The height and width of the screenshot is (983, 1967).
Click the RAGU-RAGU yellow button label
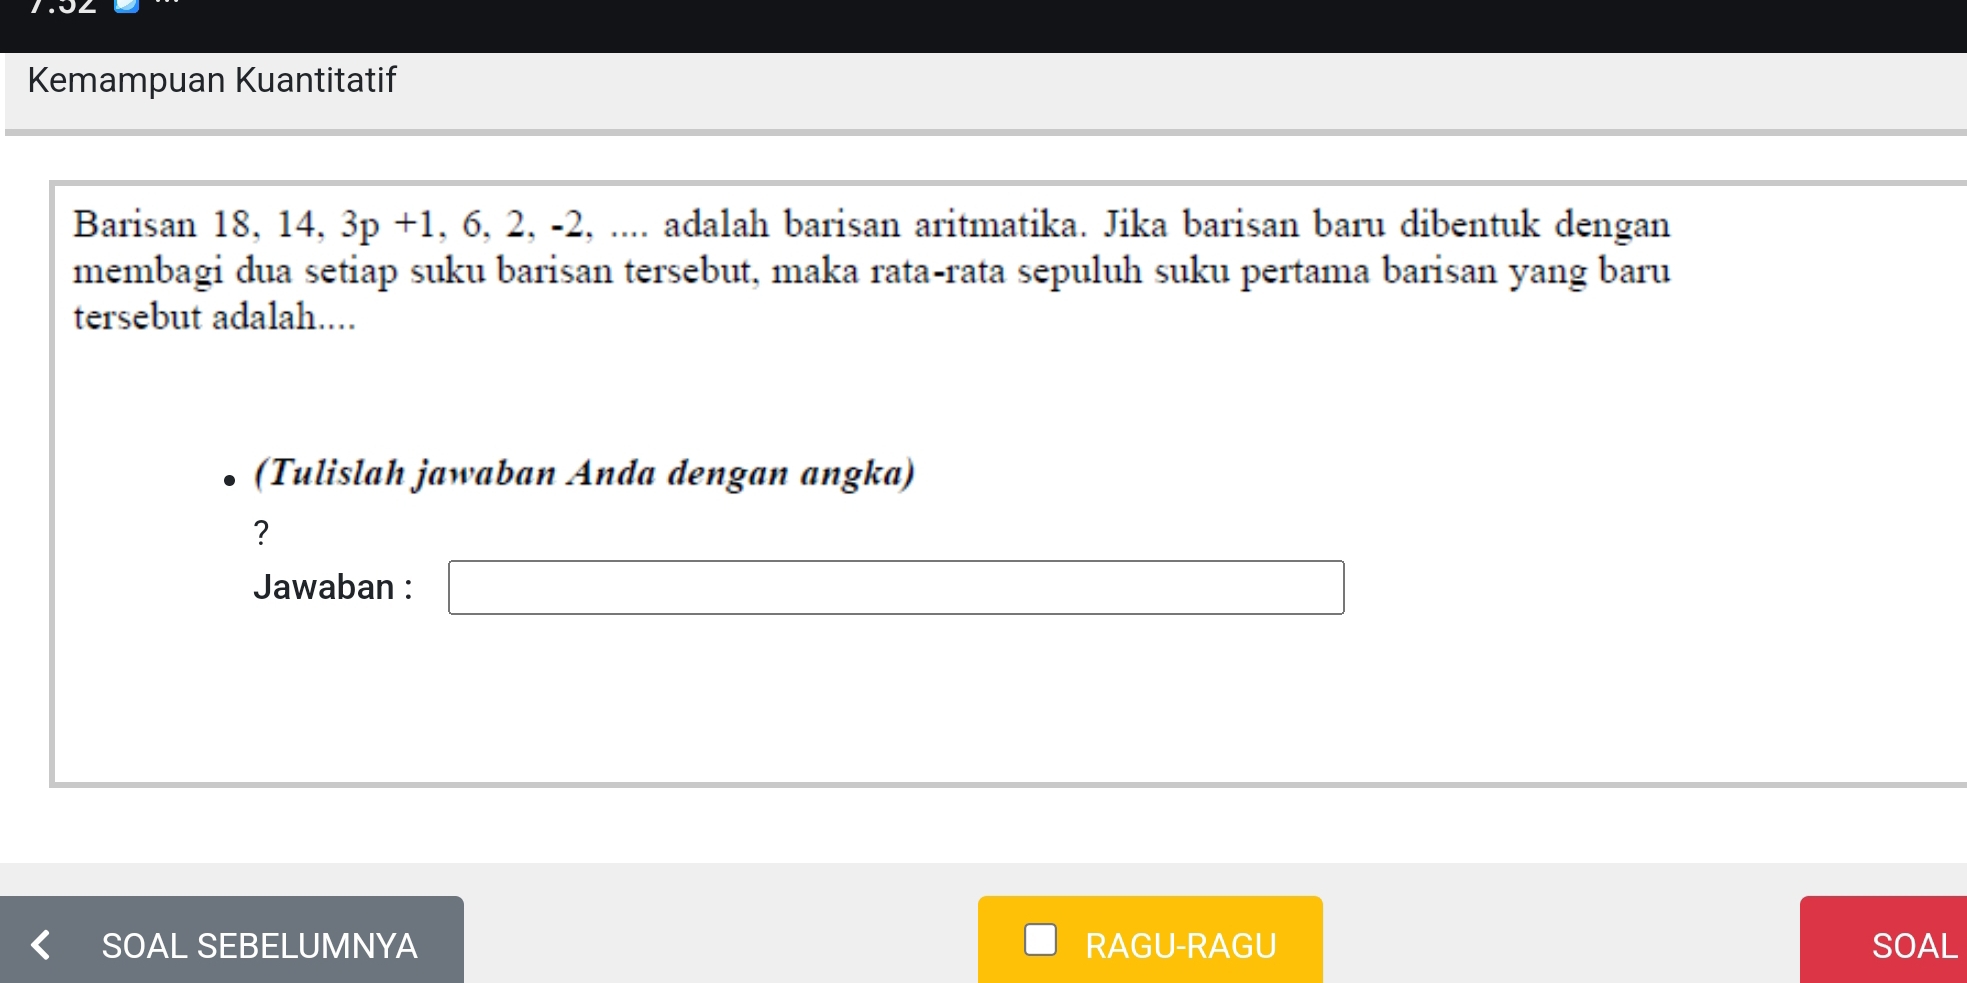coord(1180,945)
